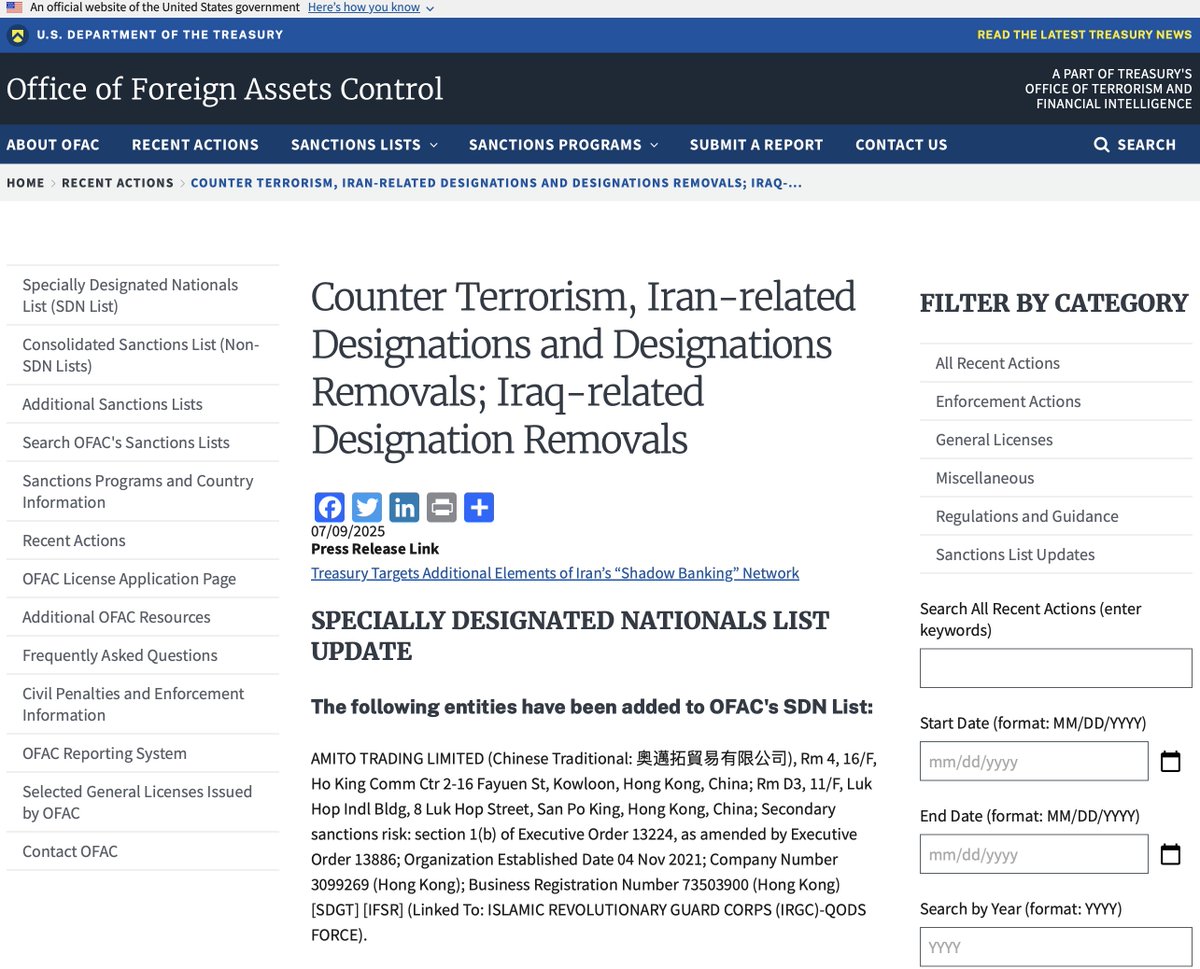Focus the Search All Recent Actions keyword field

coord(1055,668)
